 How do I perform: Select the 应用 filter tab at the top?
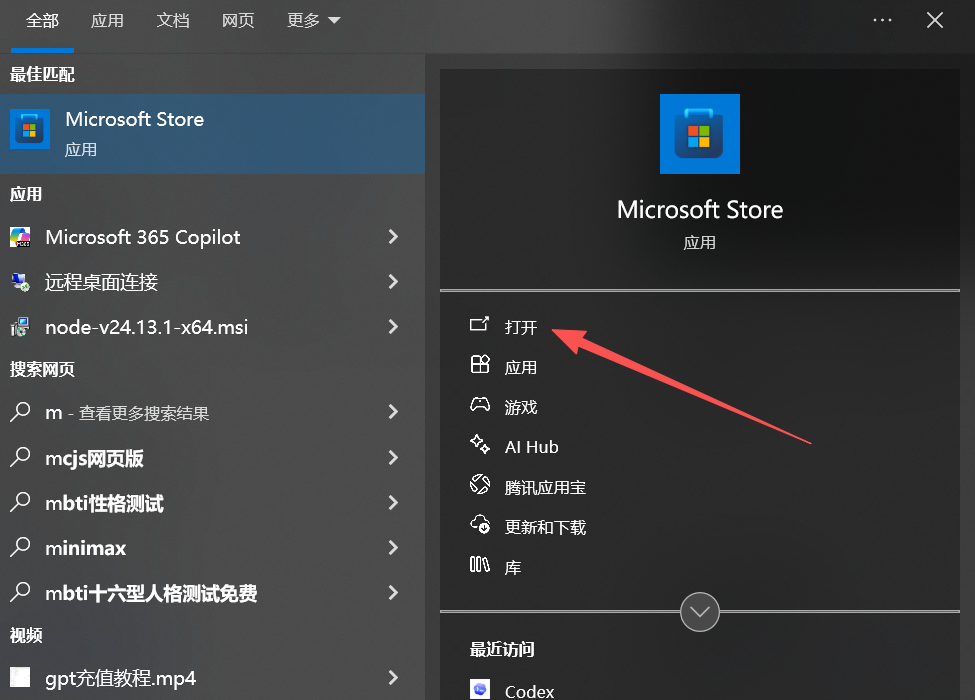pyautogui.click(x=107, y=21)
